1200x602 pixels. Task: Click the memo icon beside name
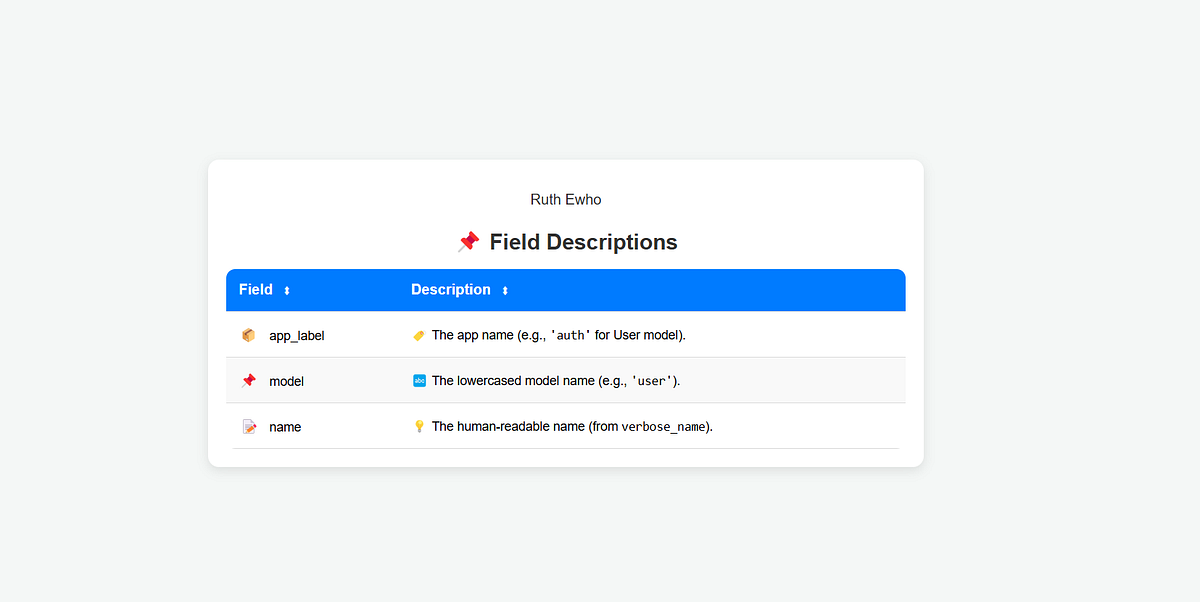click(x=247, y=426)
